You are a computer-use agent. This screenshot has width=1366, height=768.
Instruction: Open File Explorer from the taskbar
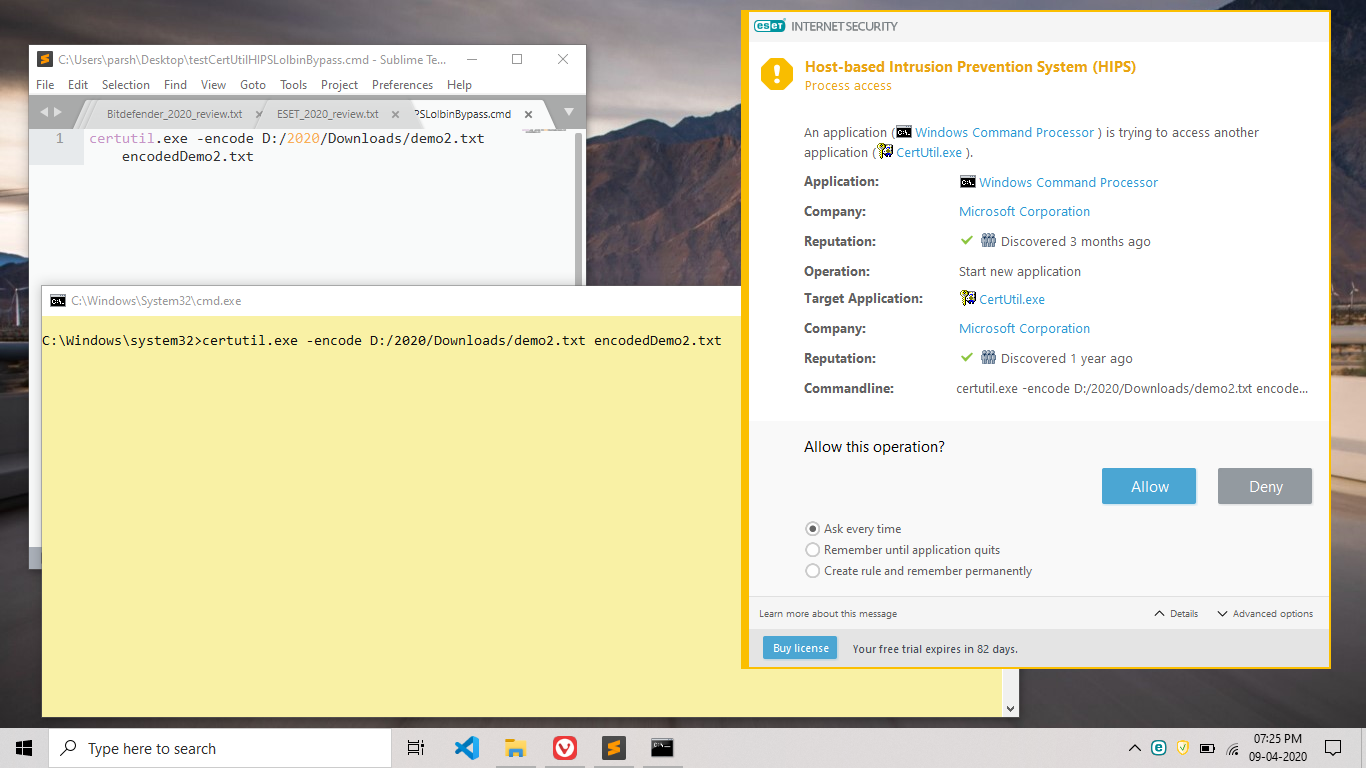[x=515, y=748]
